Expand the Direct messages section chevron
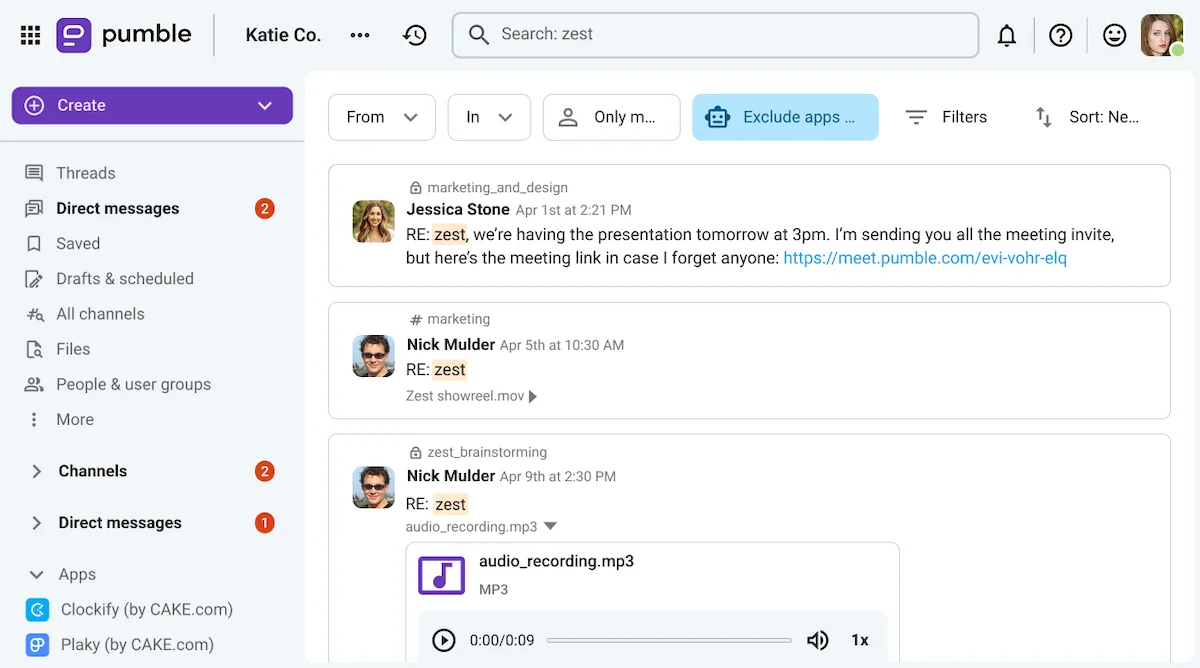This screenshot has width=1200, height=668. tap(36, 523)
